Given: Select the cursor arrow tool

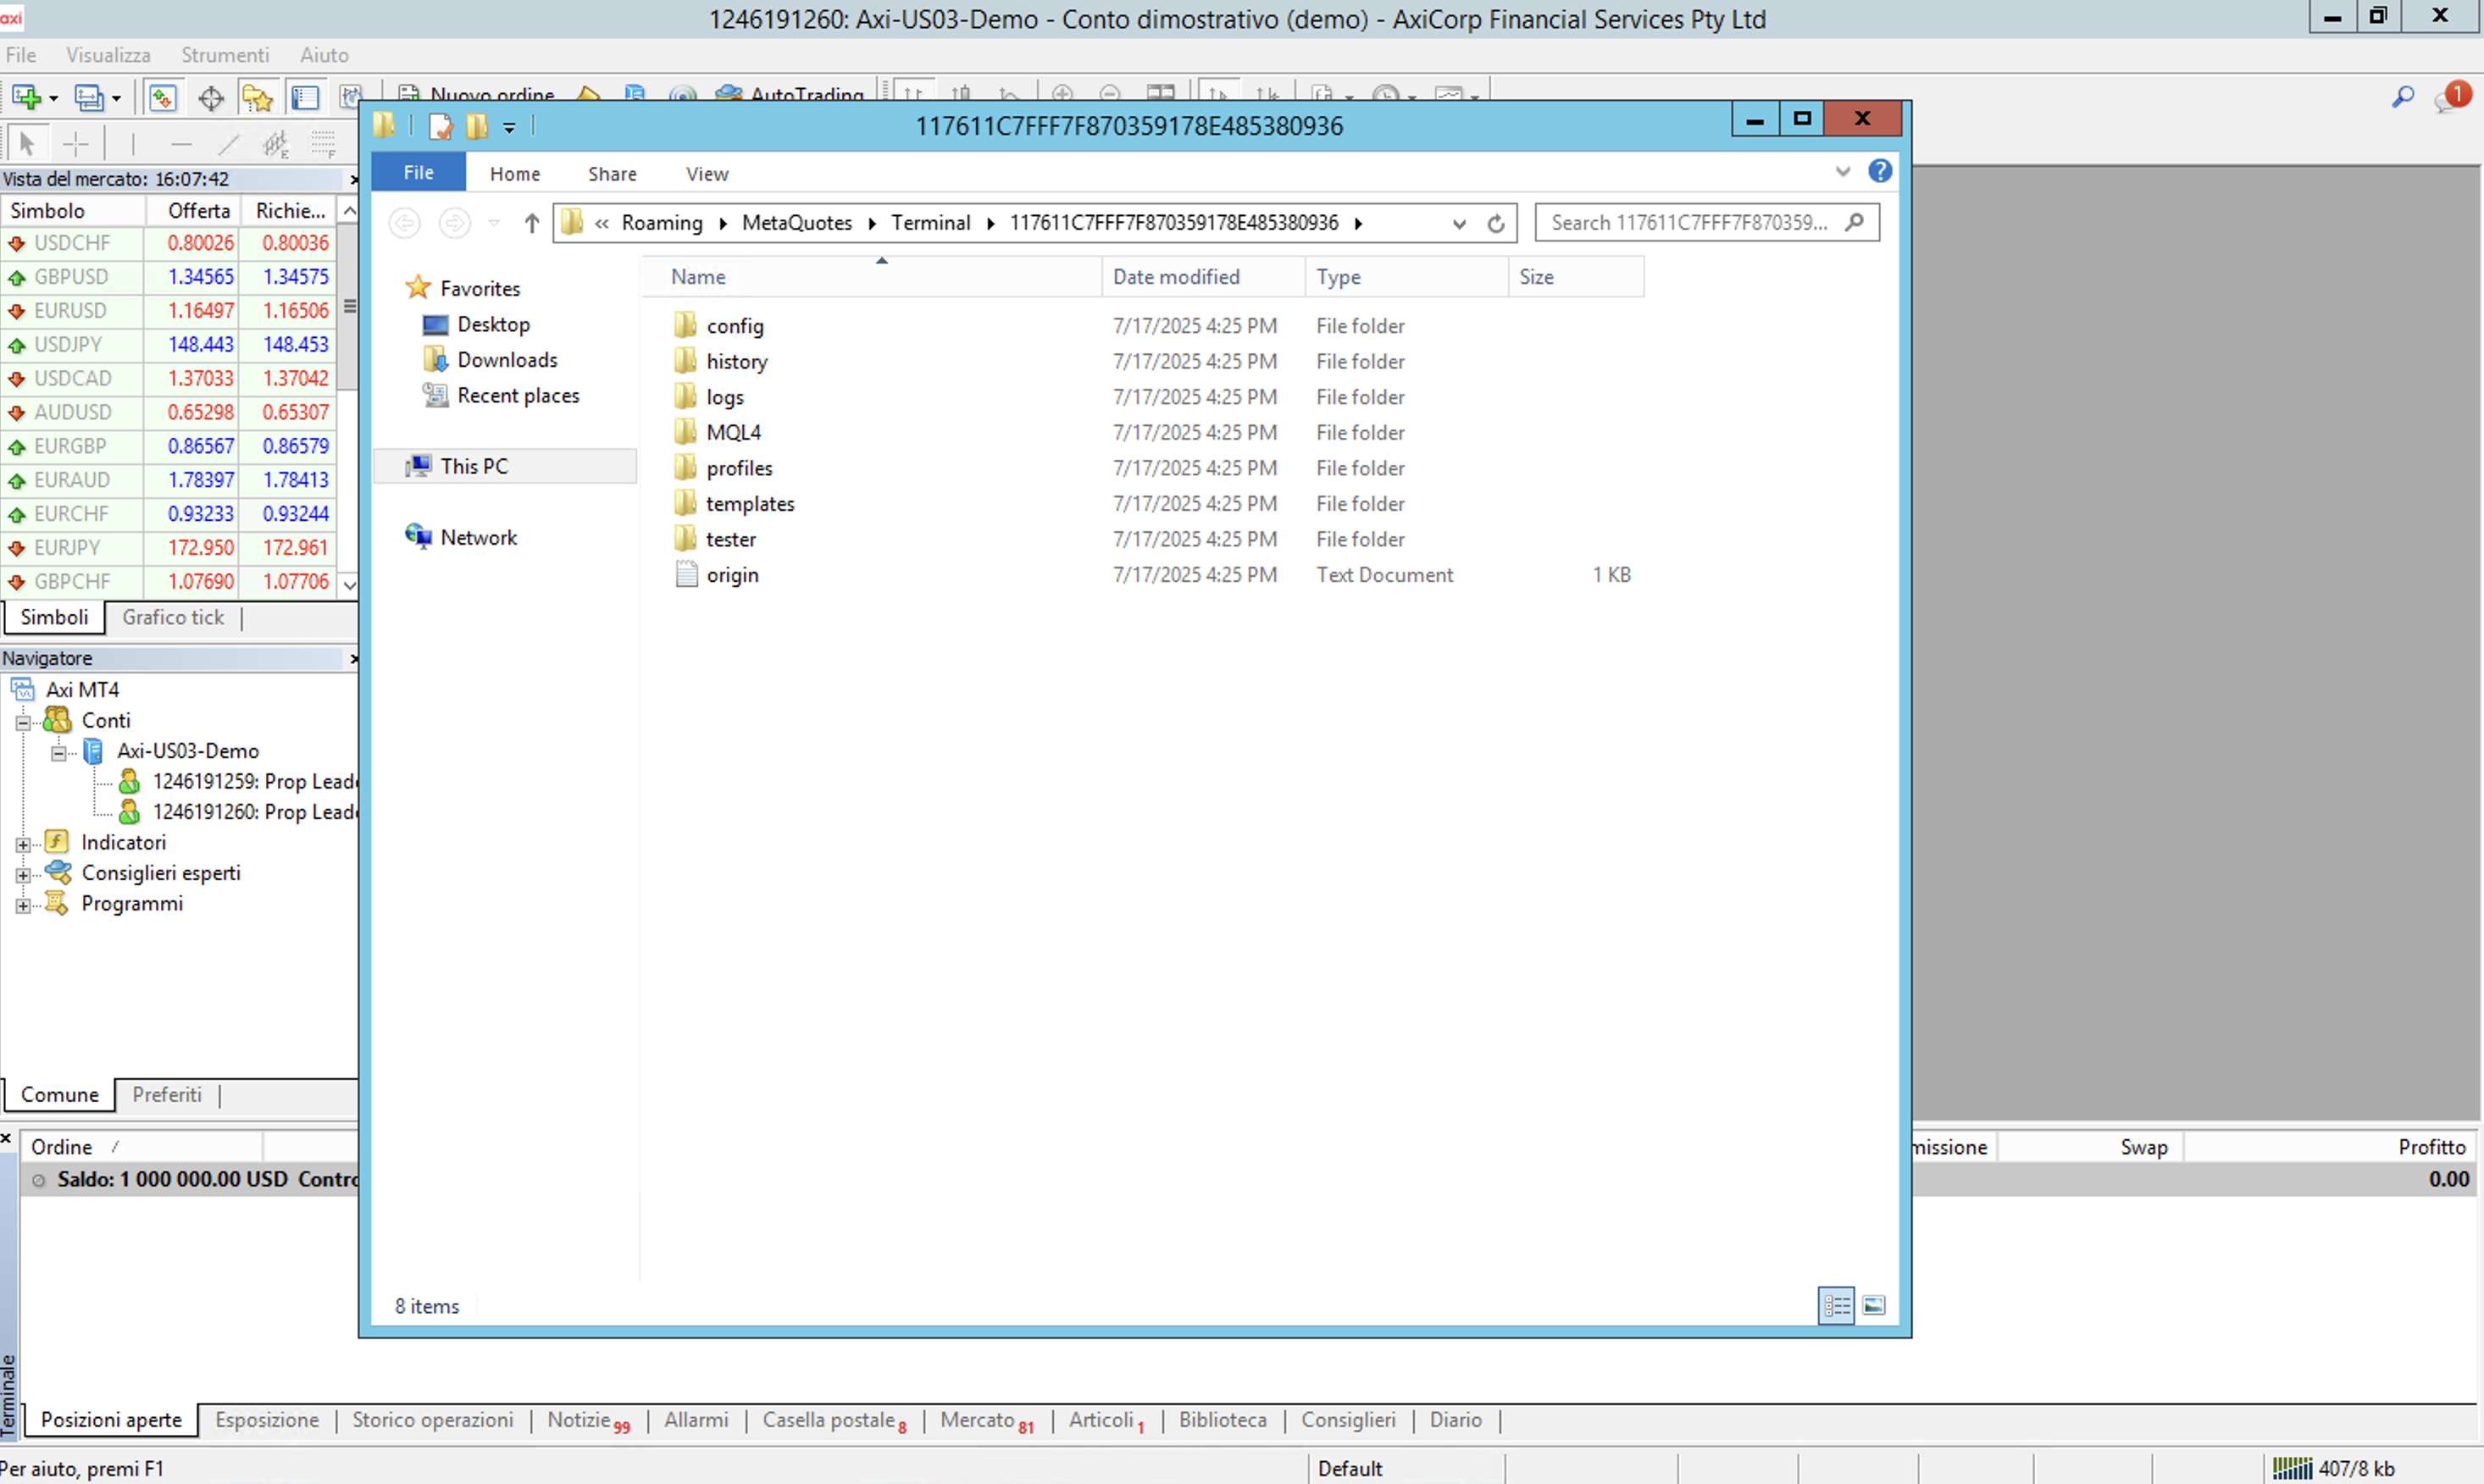Looking at the screenshot, I should 27,144.
